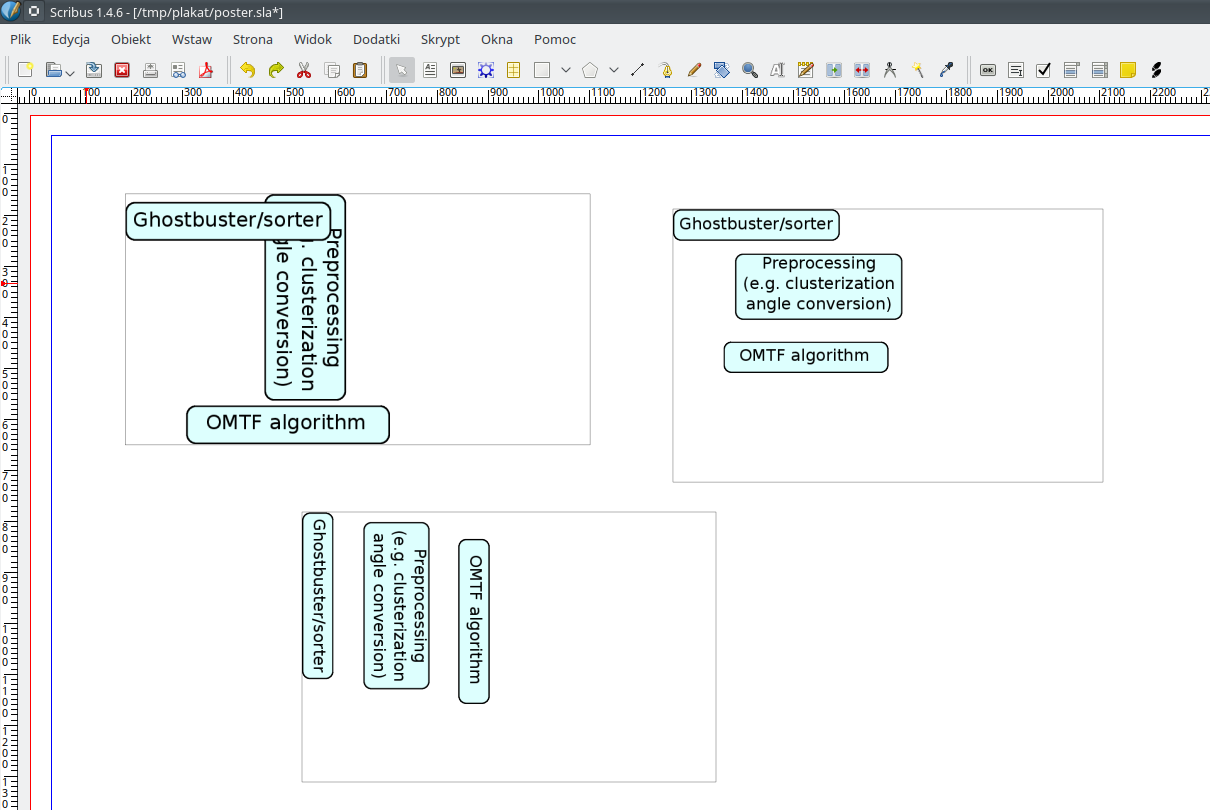The image size is (1210, 810).
Task: Select the Line tool
Action: [638, 70]
